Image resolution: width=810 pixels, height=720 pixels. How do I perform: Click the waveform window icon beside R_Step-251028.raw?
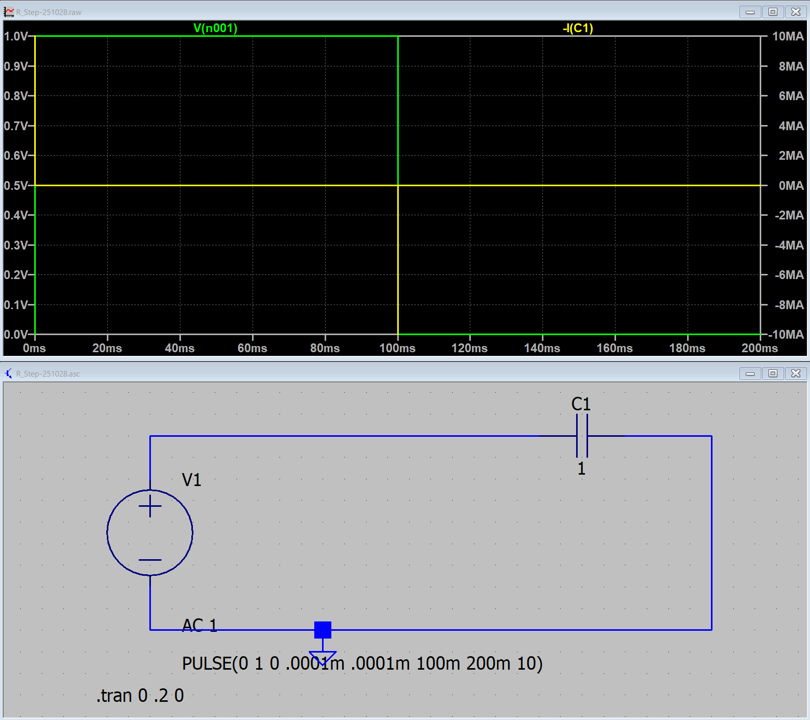pyautogui.click(x=9, y=12)
